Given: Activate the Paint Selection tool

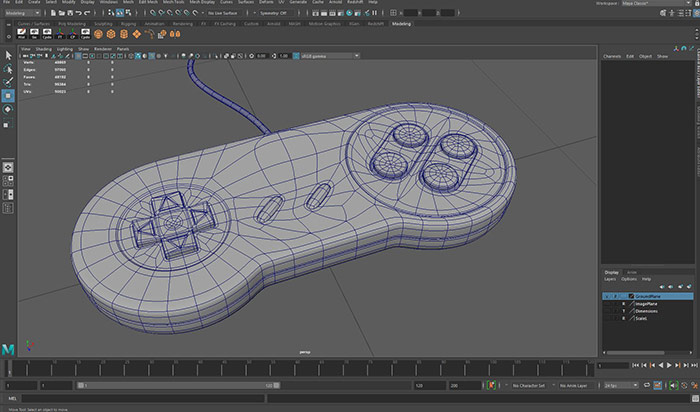Looking at the screenshot, I should click(8, 82).
